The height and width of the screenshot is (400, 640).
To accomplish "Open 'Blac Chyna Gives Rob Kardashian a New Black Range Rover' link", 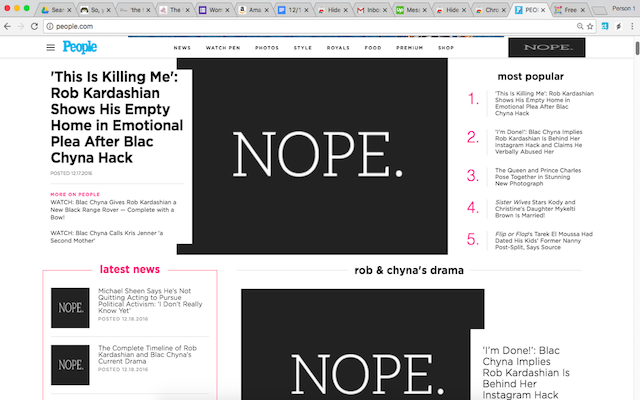I will [x=113, y=210].
